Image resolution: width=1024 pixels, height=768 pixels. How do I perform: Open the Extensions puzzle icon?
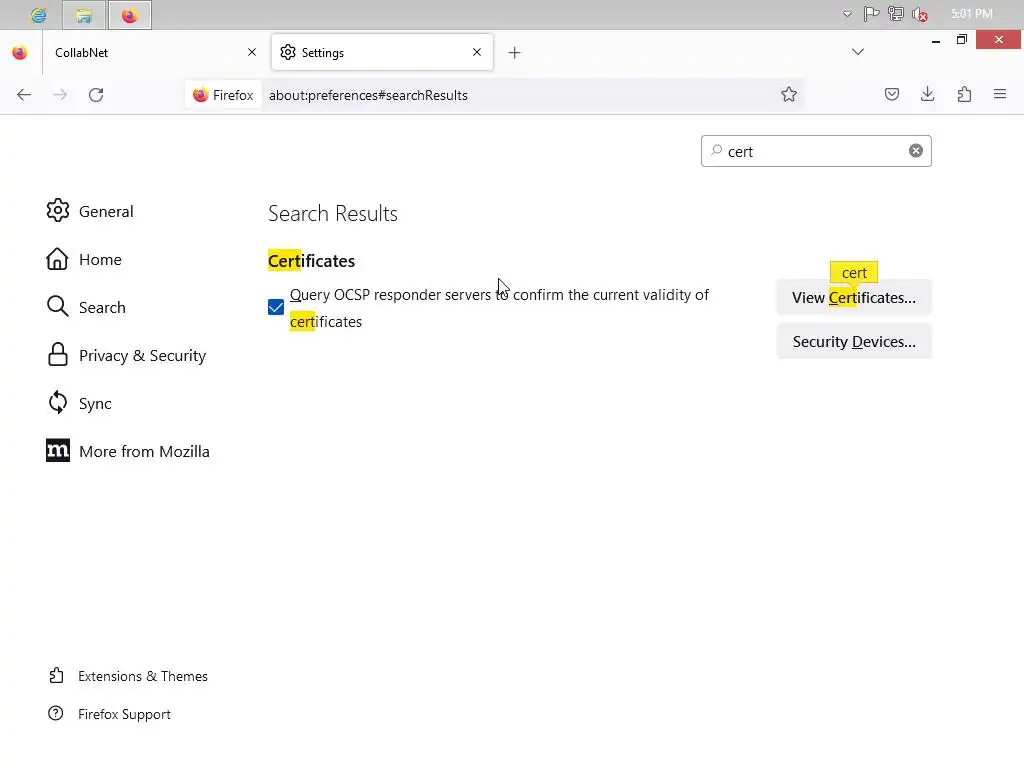point(964,95)
